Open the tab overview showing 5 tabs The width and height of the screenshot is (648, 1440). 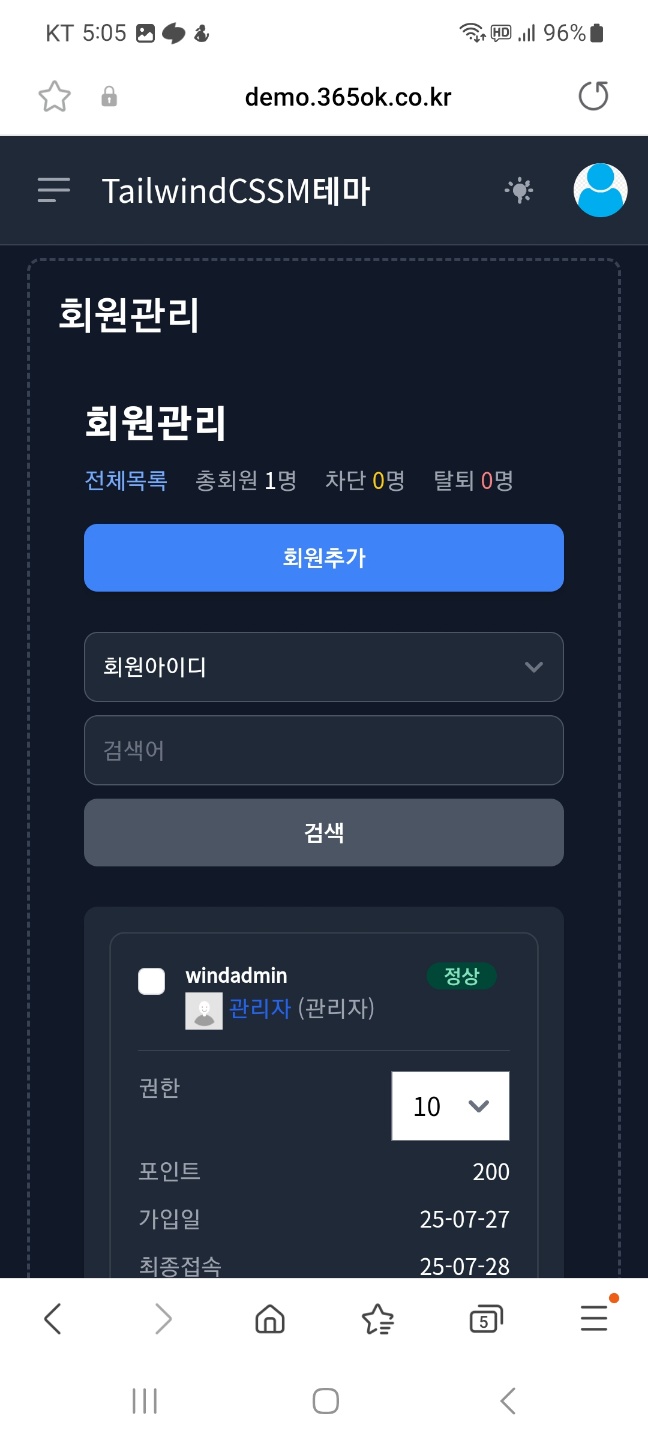click(486, 1318)
